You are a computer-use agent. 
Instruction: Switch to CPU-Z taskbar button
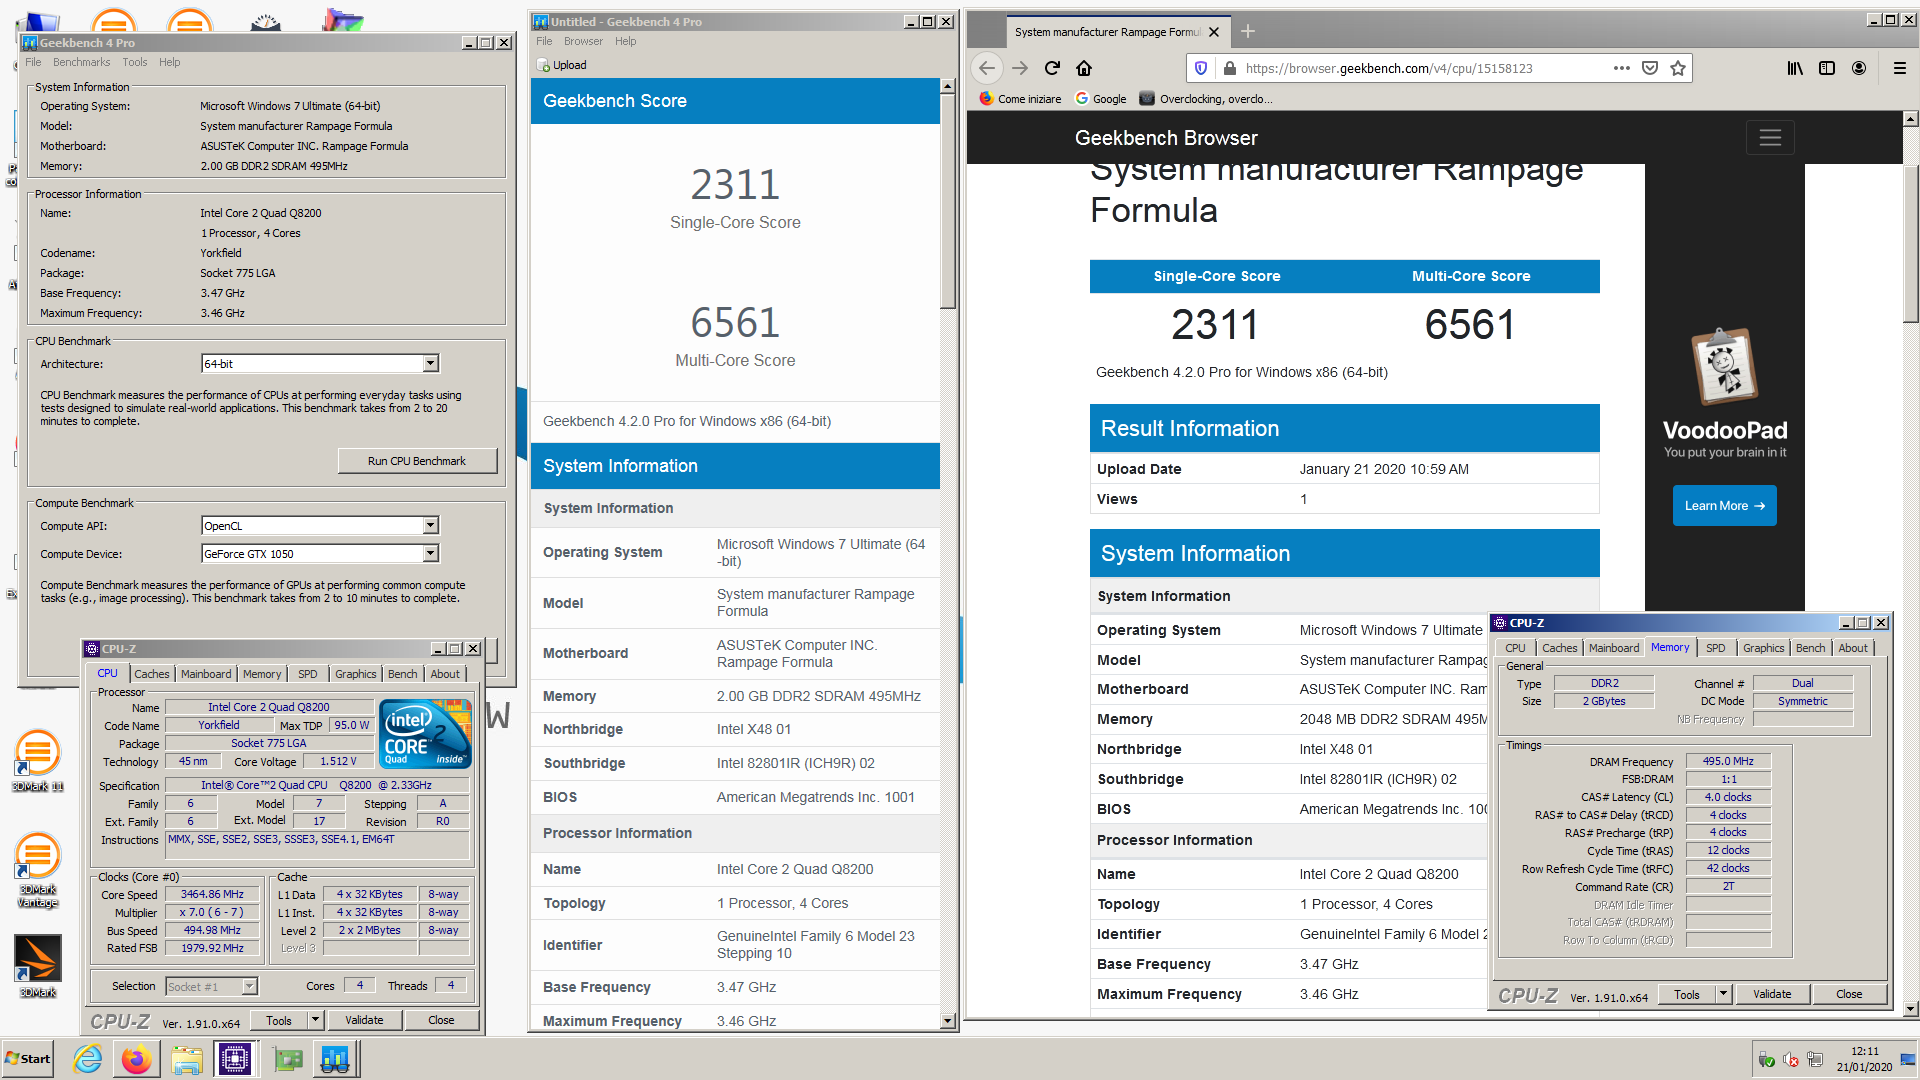(235, 1059)
